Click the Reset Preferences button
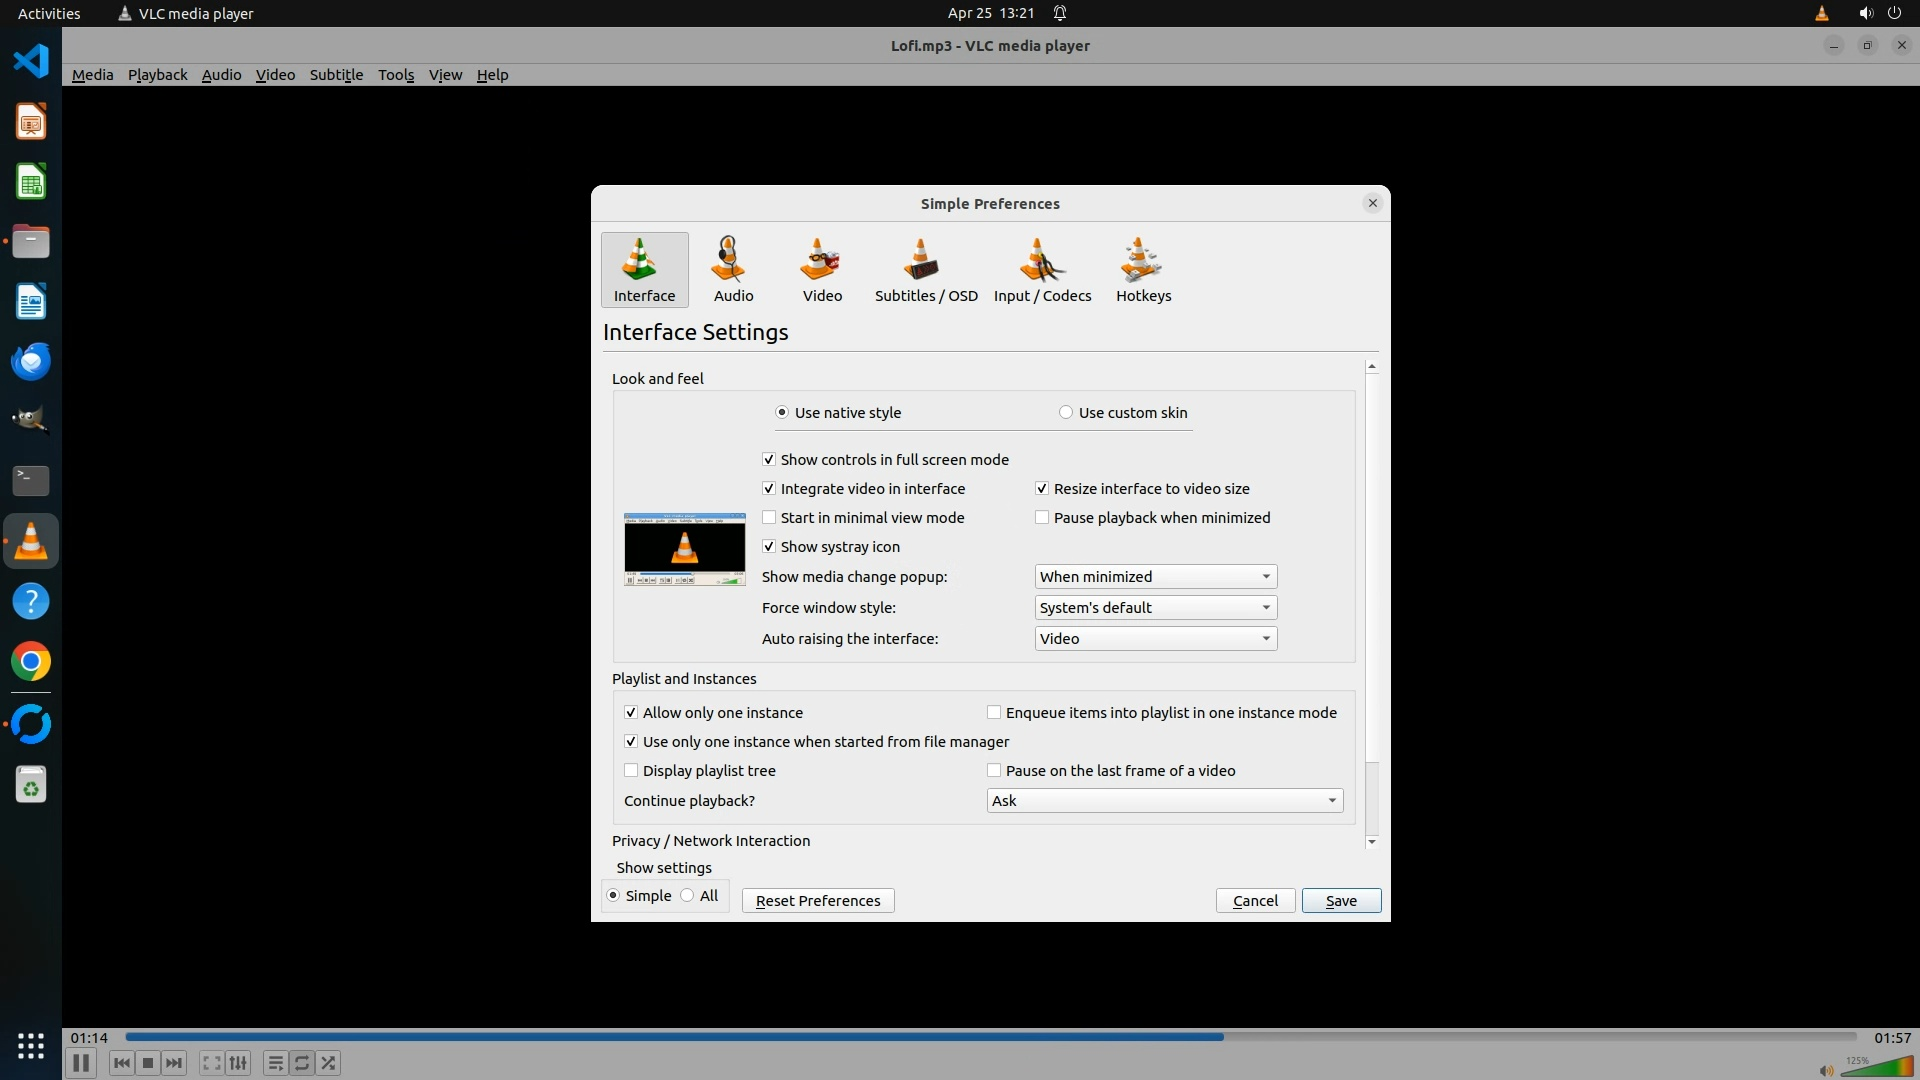The height and width of the screenshot is (1080, 1920). click(x=817, y=901)
